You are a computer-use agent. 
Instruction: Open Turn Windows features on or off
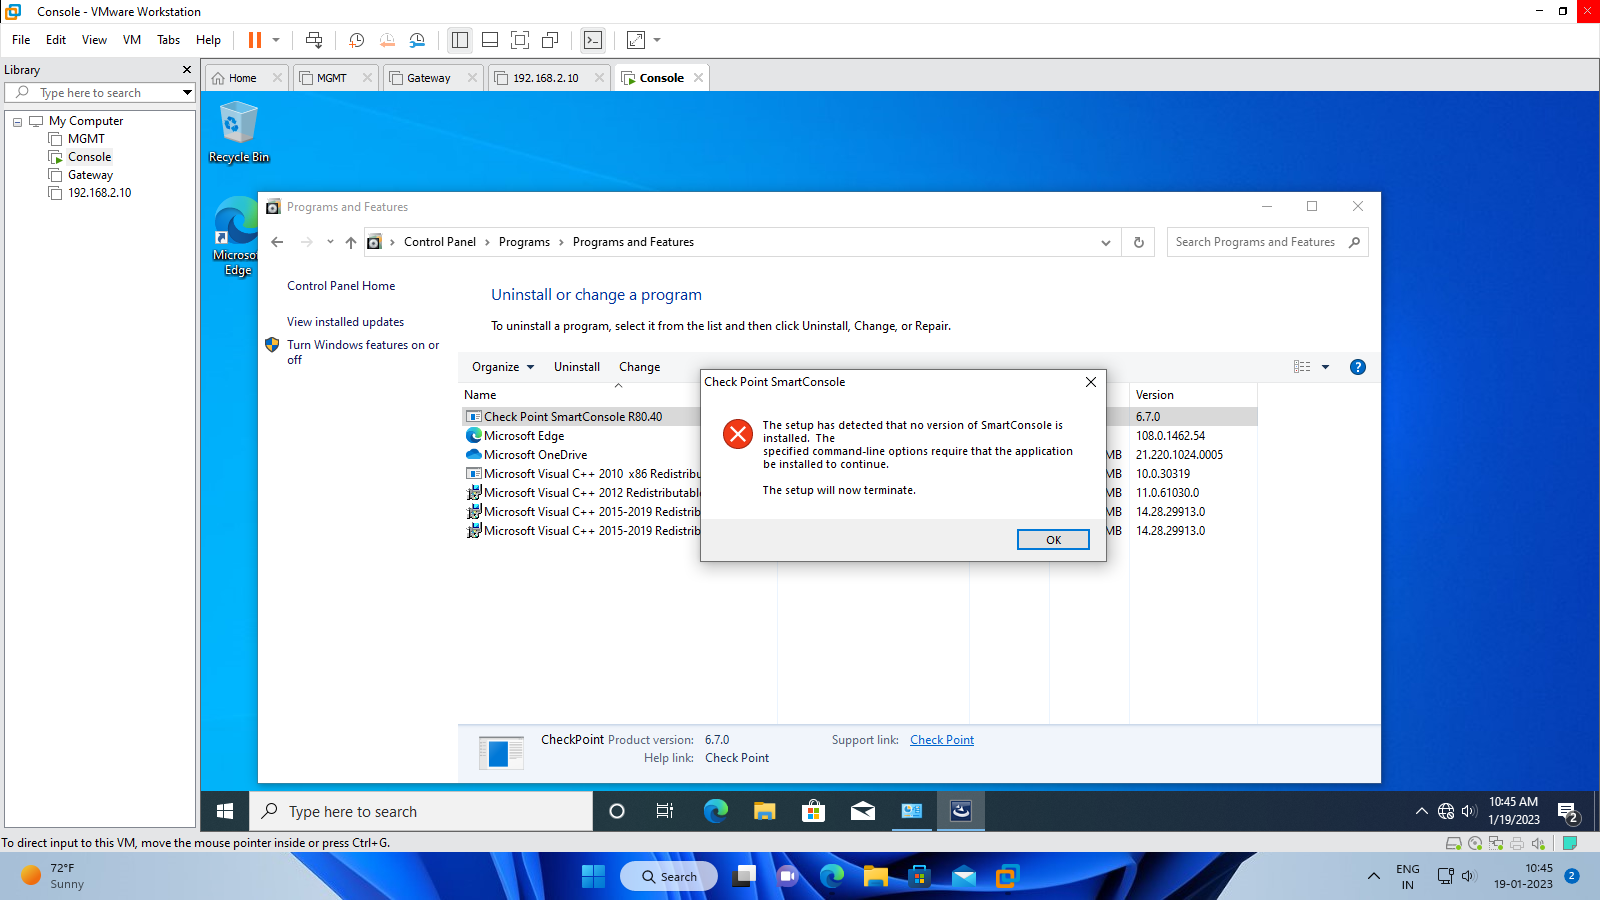[x=363, y=352]
